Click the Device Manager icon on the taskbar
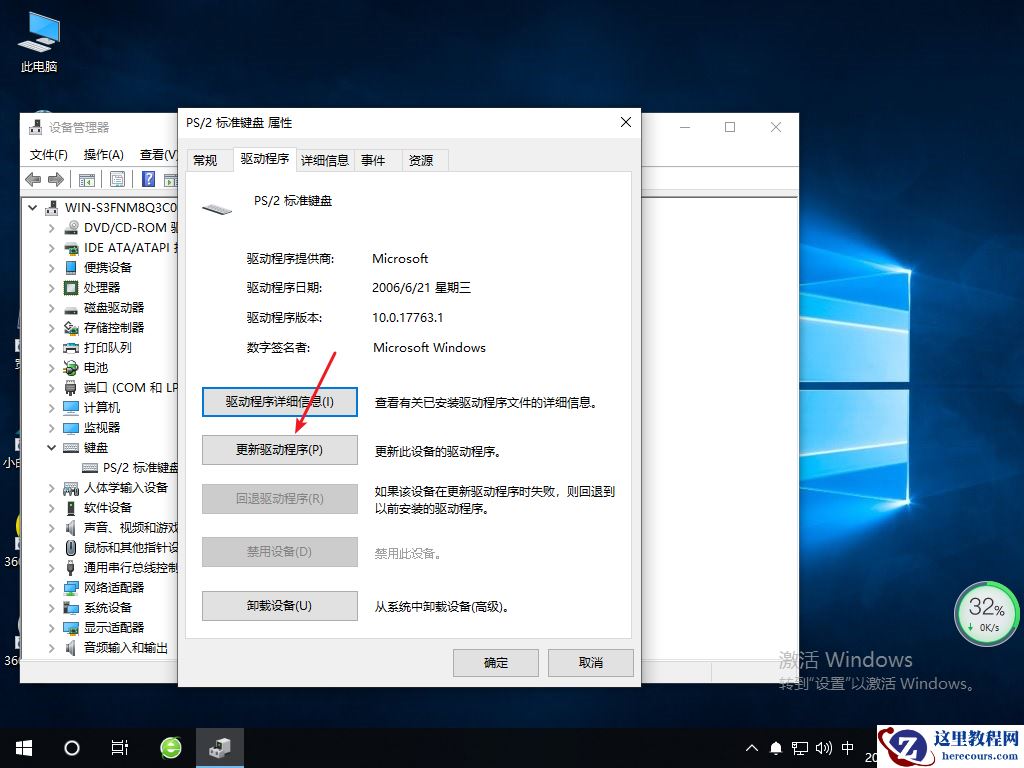The image size is (1024, 768). click(x=220, y=747)
